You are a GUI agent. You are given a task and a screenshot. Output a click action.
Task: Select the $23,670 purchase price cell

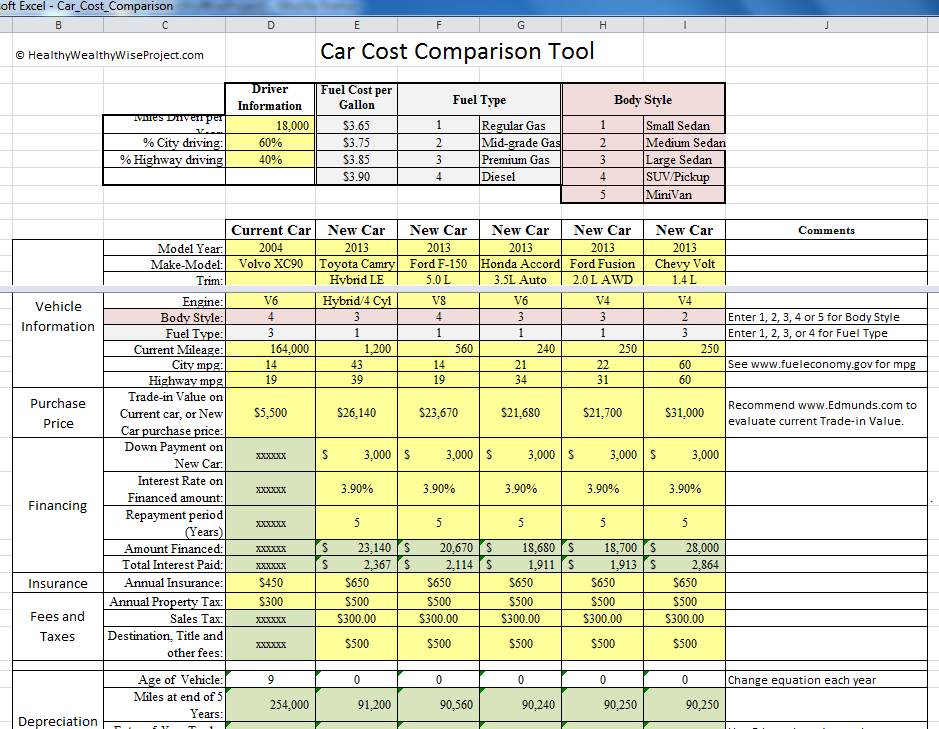click(439, 413)
